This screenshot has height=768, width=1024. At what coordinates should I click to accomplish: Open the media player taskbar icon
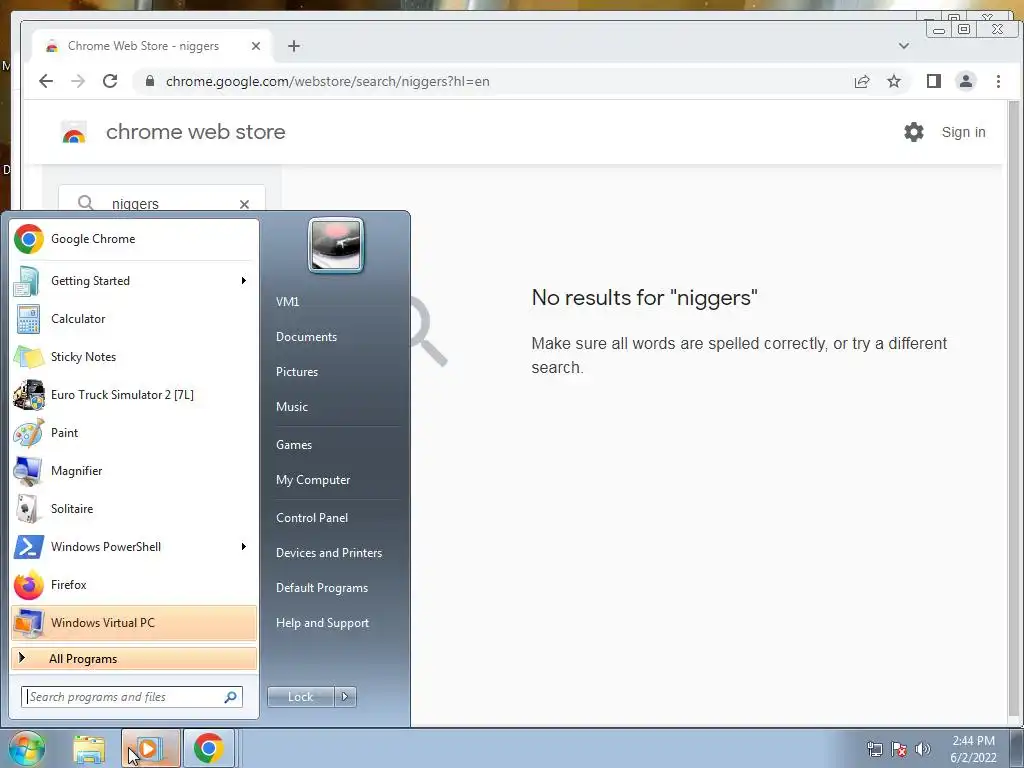tap(150, 749)
